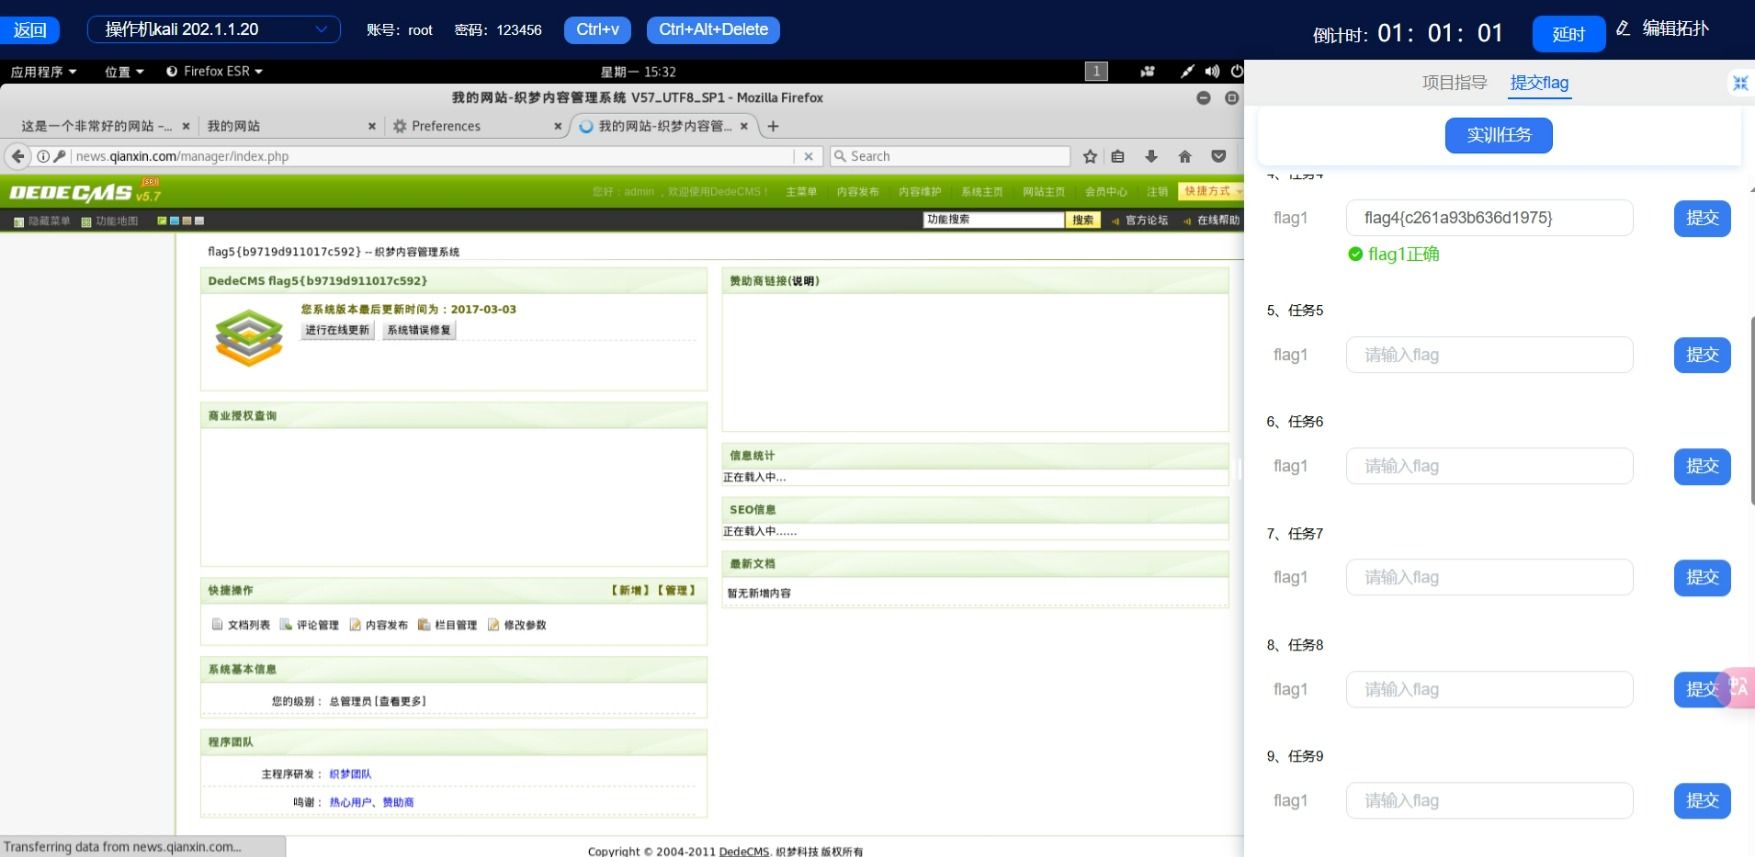Image resolution: width=1755 pixels, height=857 pixels.
Task: Click 内容发布 quick action under 快捷操作
Action: (x=378, y=625)
